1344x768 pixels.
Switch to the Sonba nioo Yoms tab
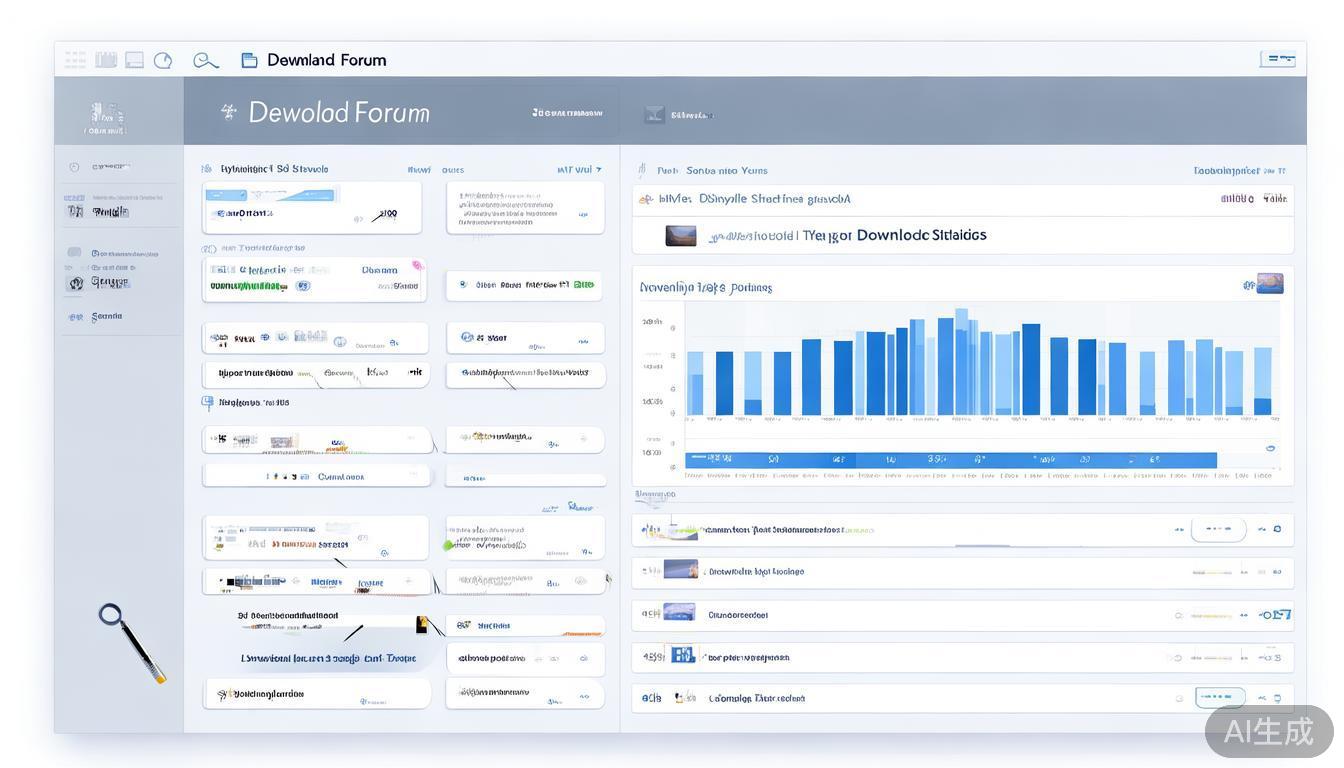pyautogui.click(x=726, y=171)
